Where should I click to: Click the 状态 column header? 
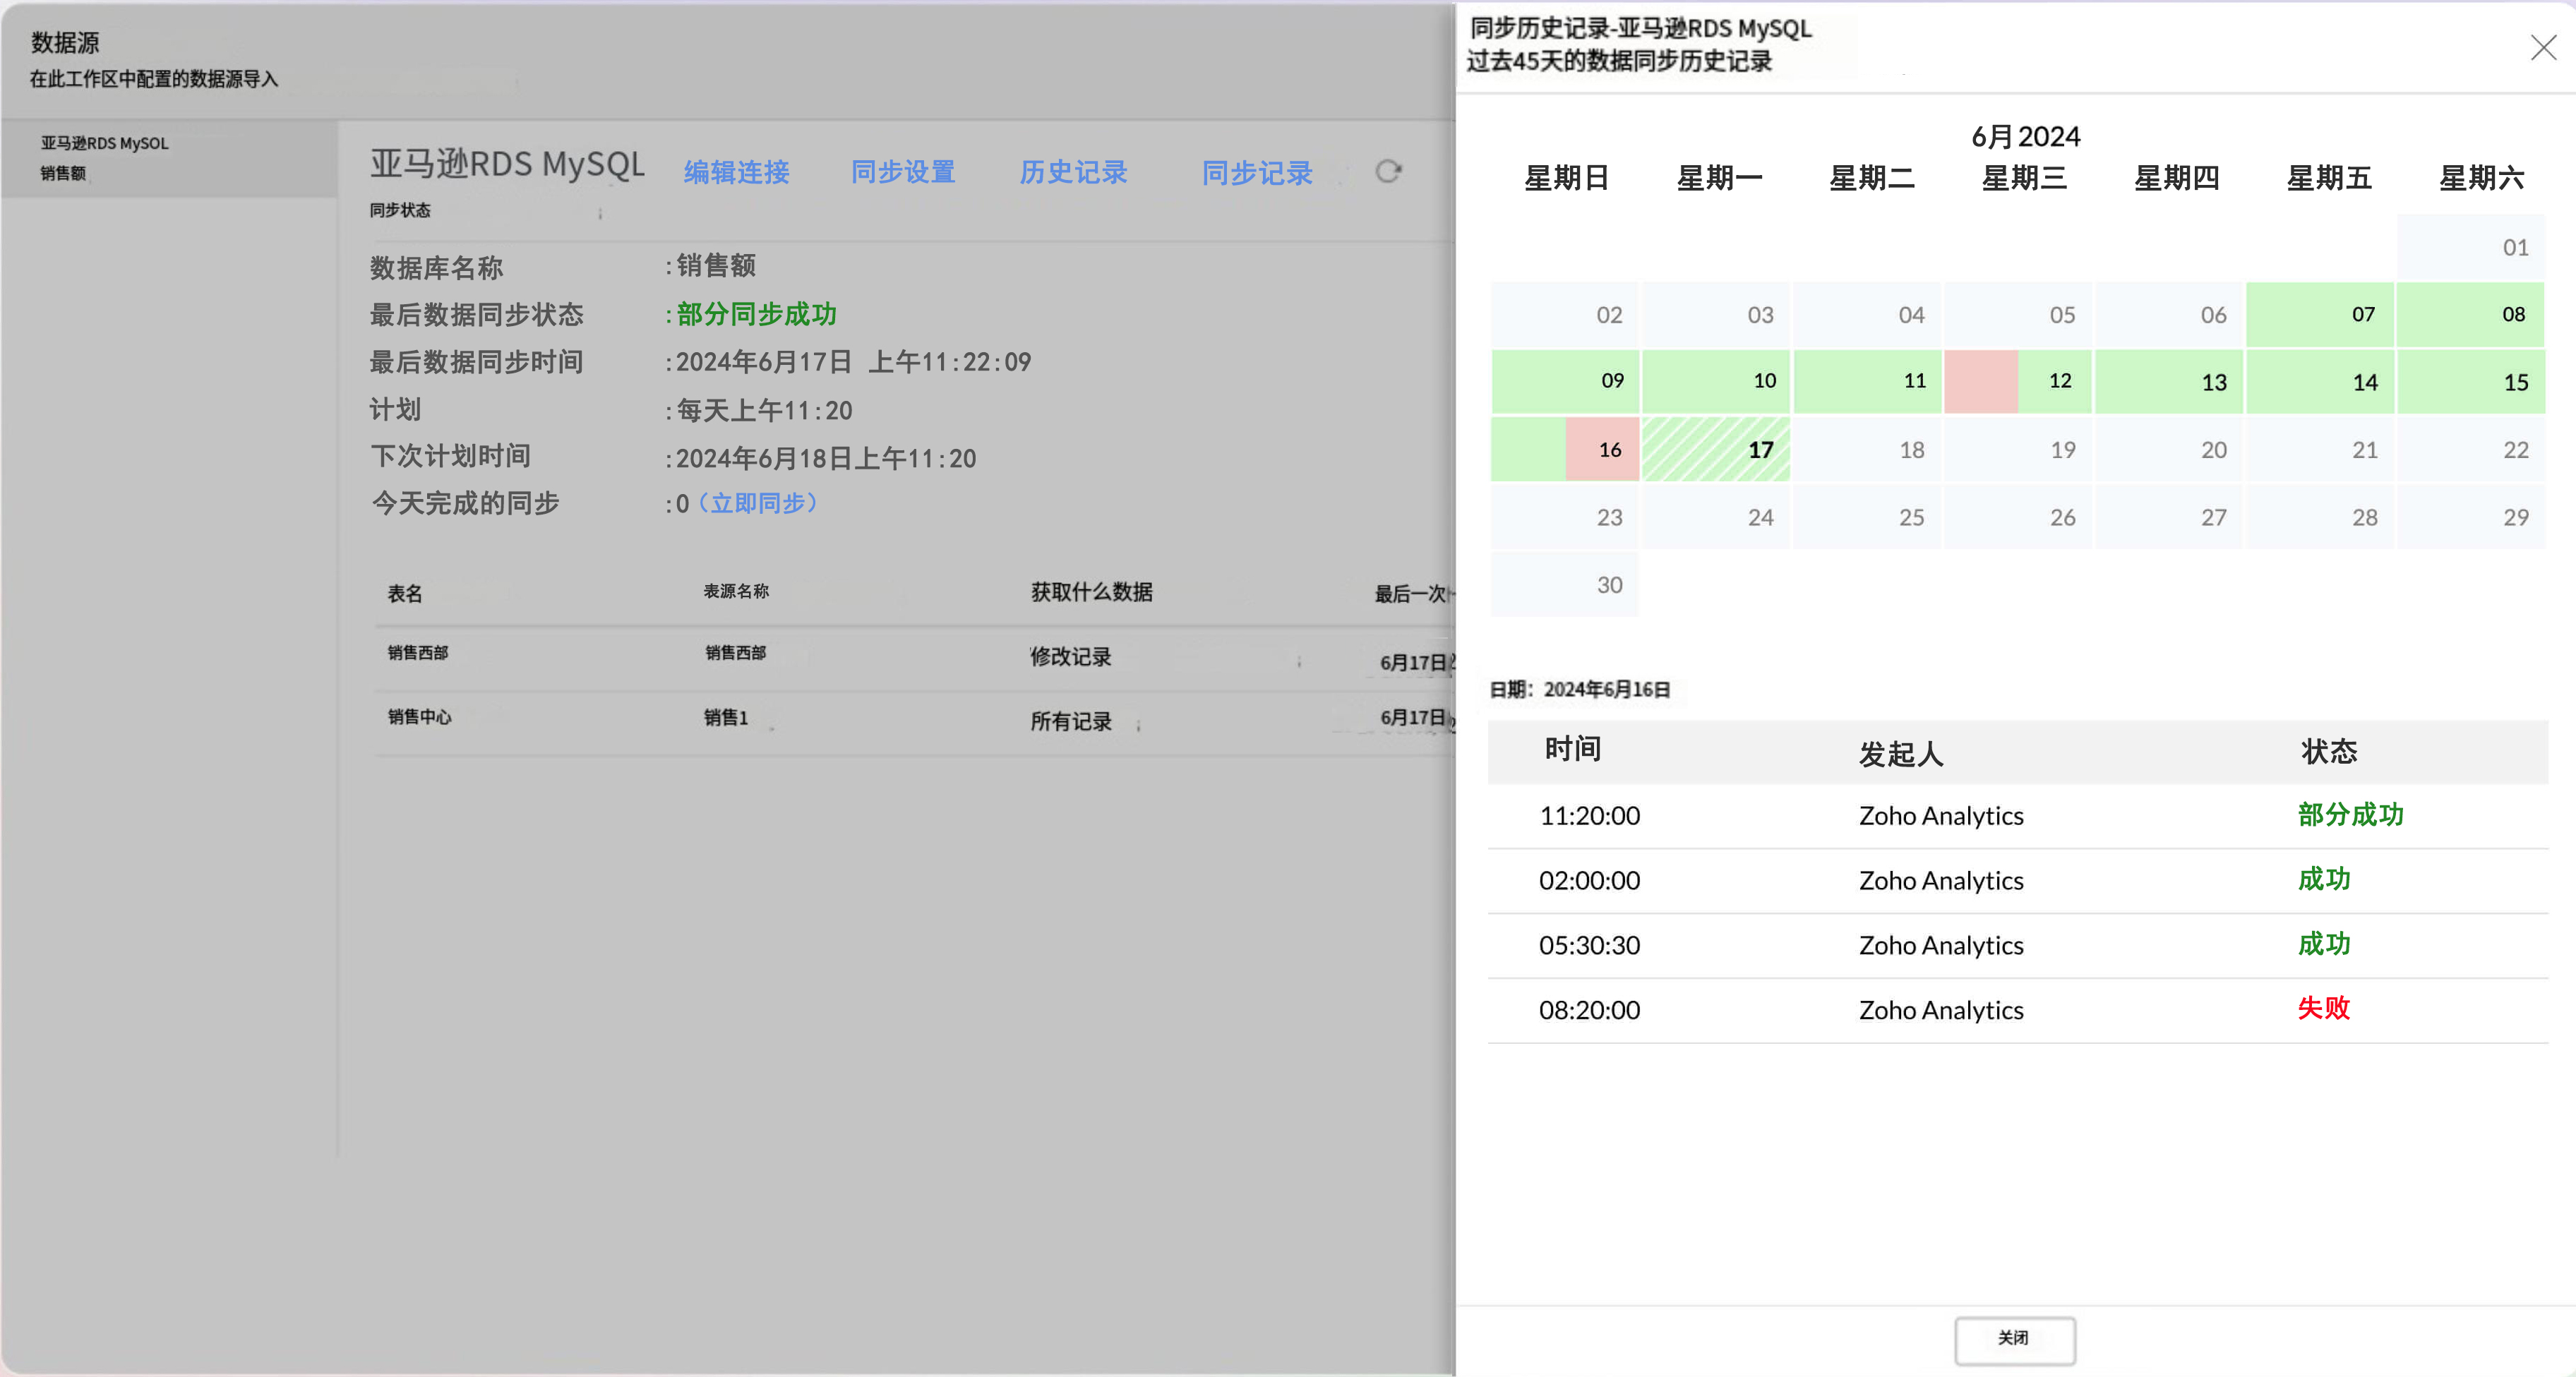(2329, 751)
